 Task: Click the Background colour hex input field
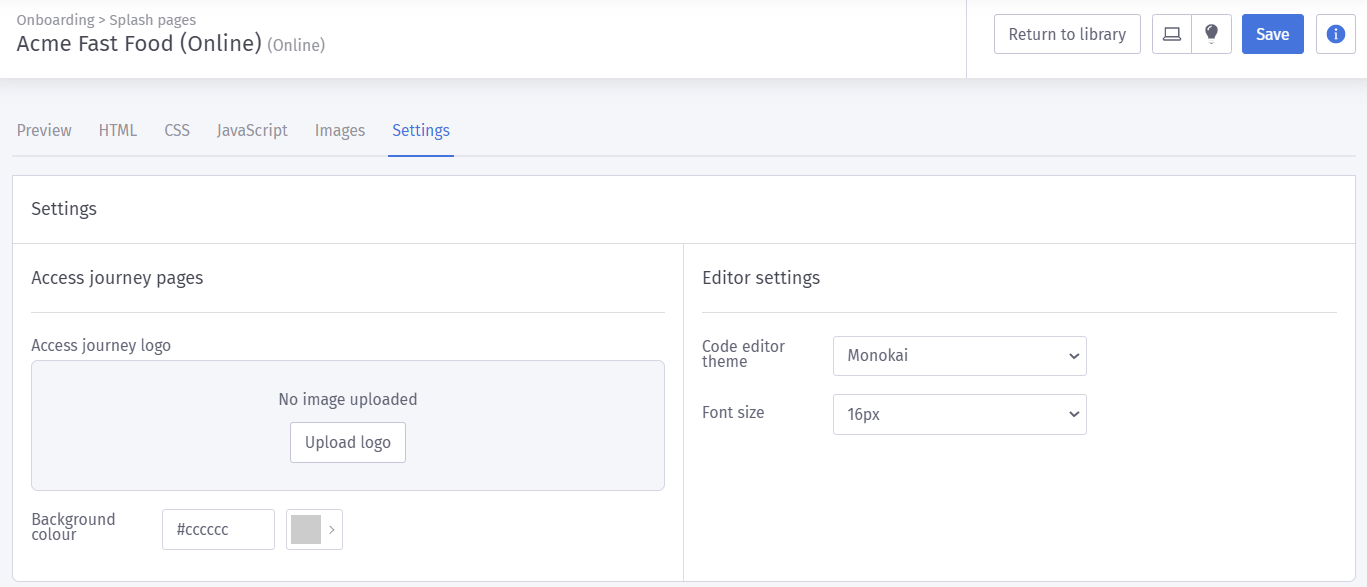[218, 529]
